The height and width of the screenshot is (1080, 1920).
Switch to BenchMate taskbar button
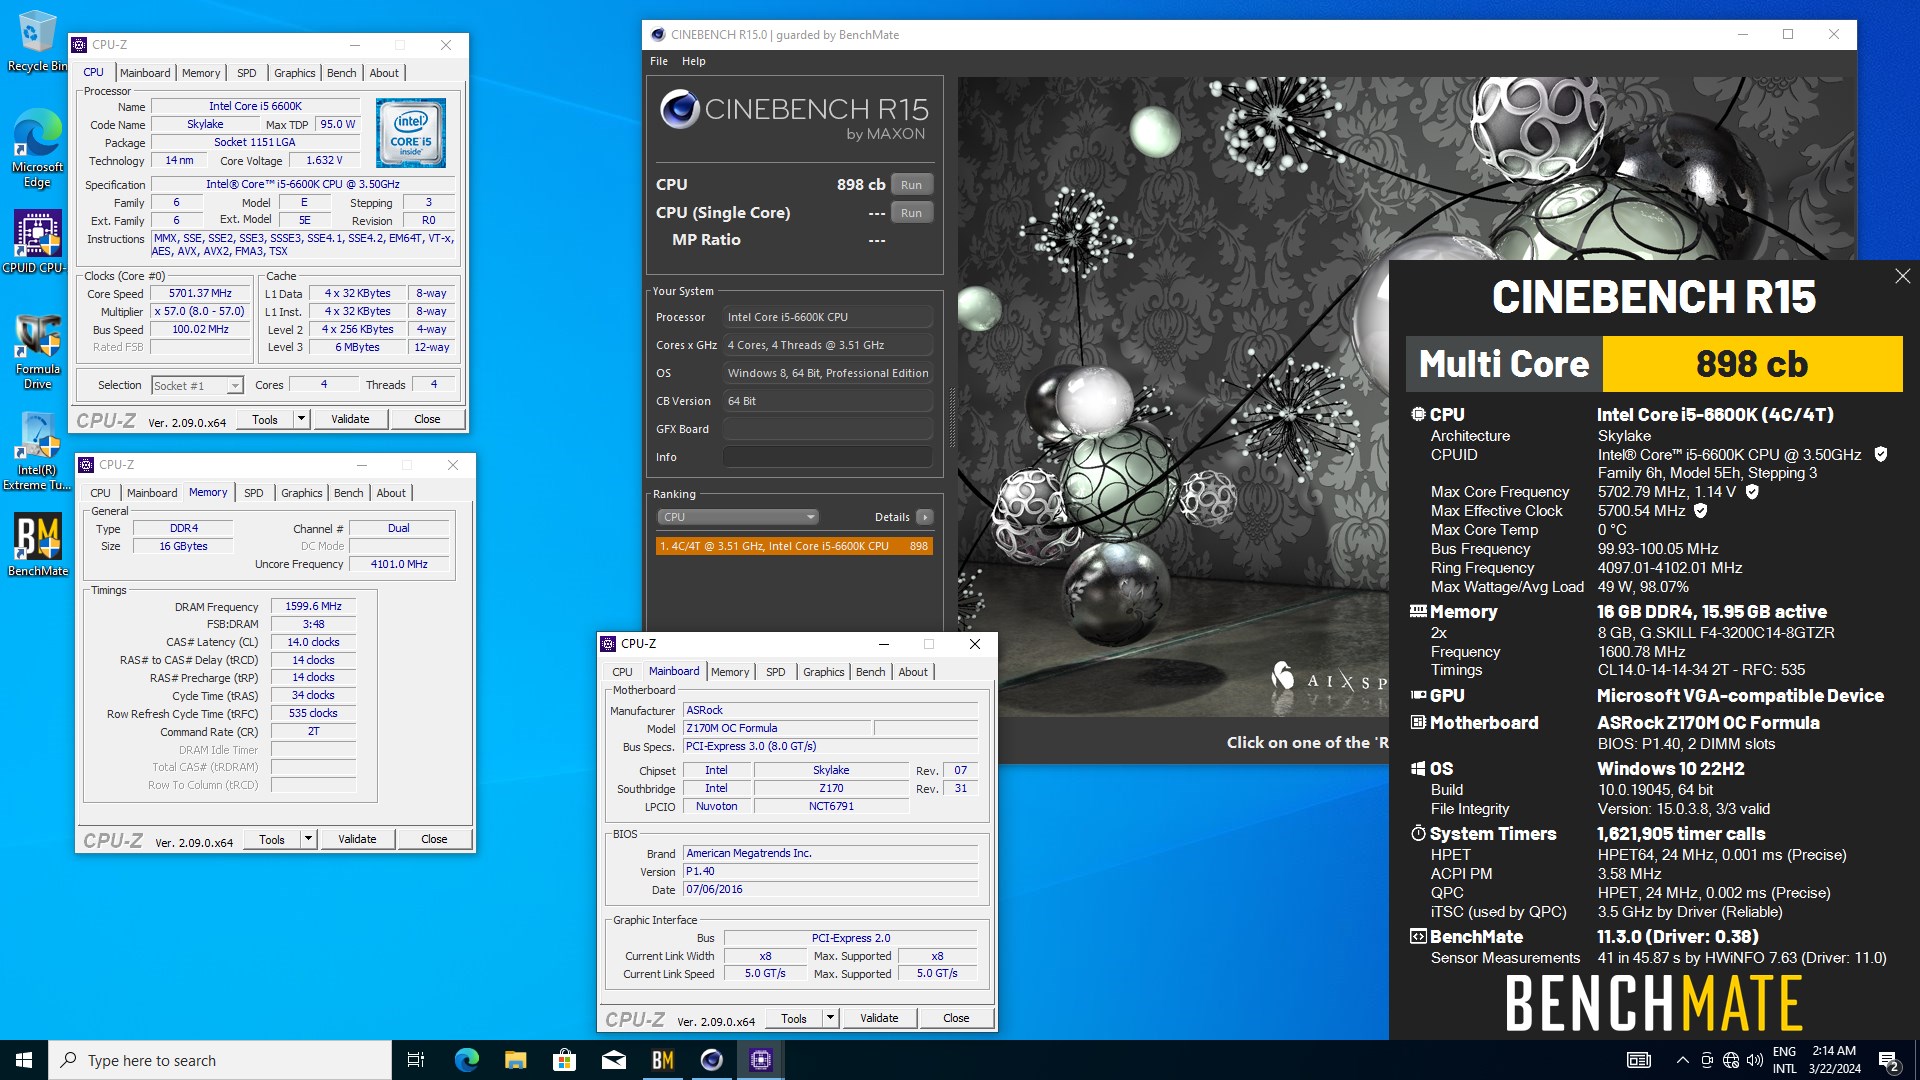coord(662,1060)
